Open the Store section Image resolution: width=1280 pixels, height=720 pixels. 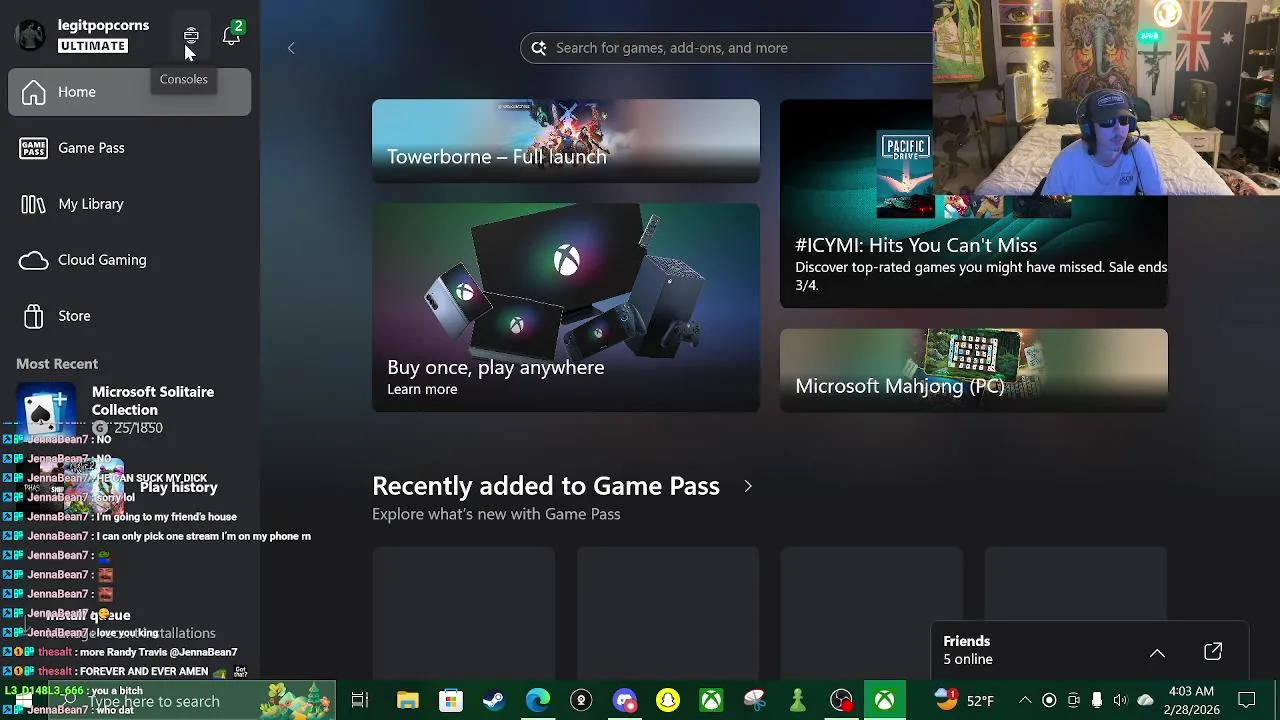(130, 316)
